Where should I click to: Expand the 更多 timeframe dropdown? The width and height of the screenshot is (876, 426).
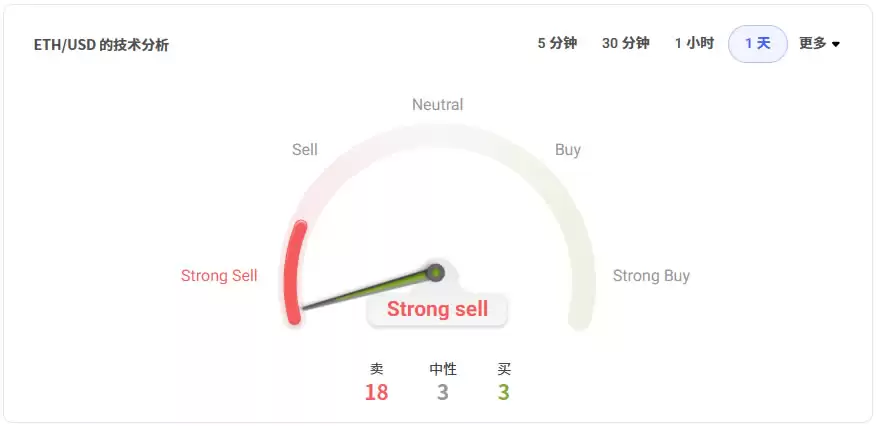pyautogui.click(x=819, y=43)
